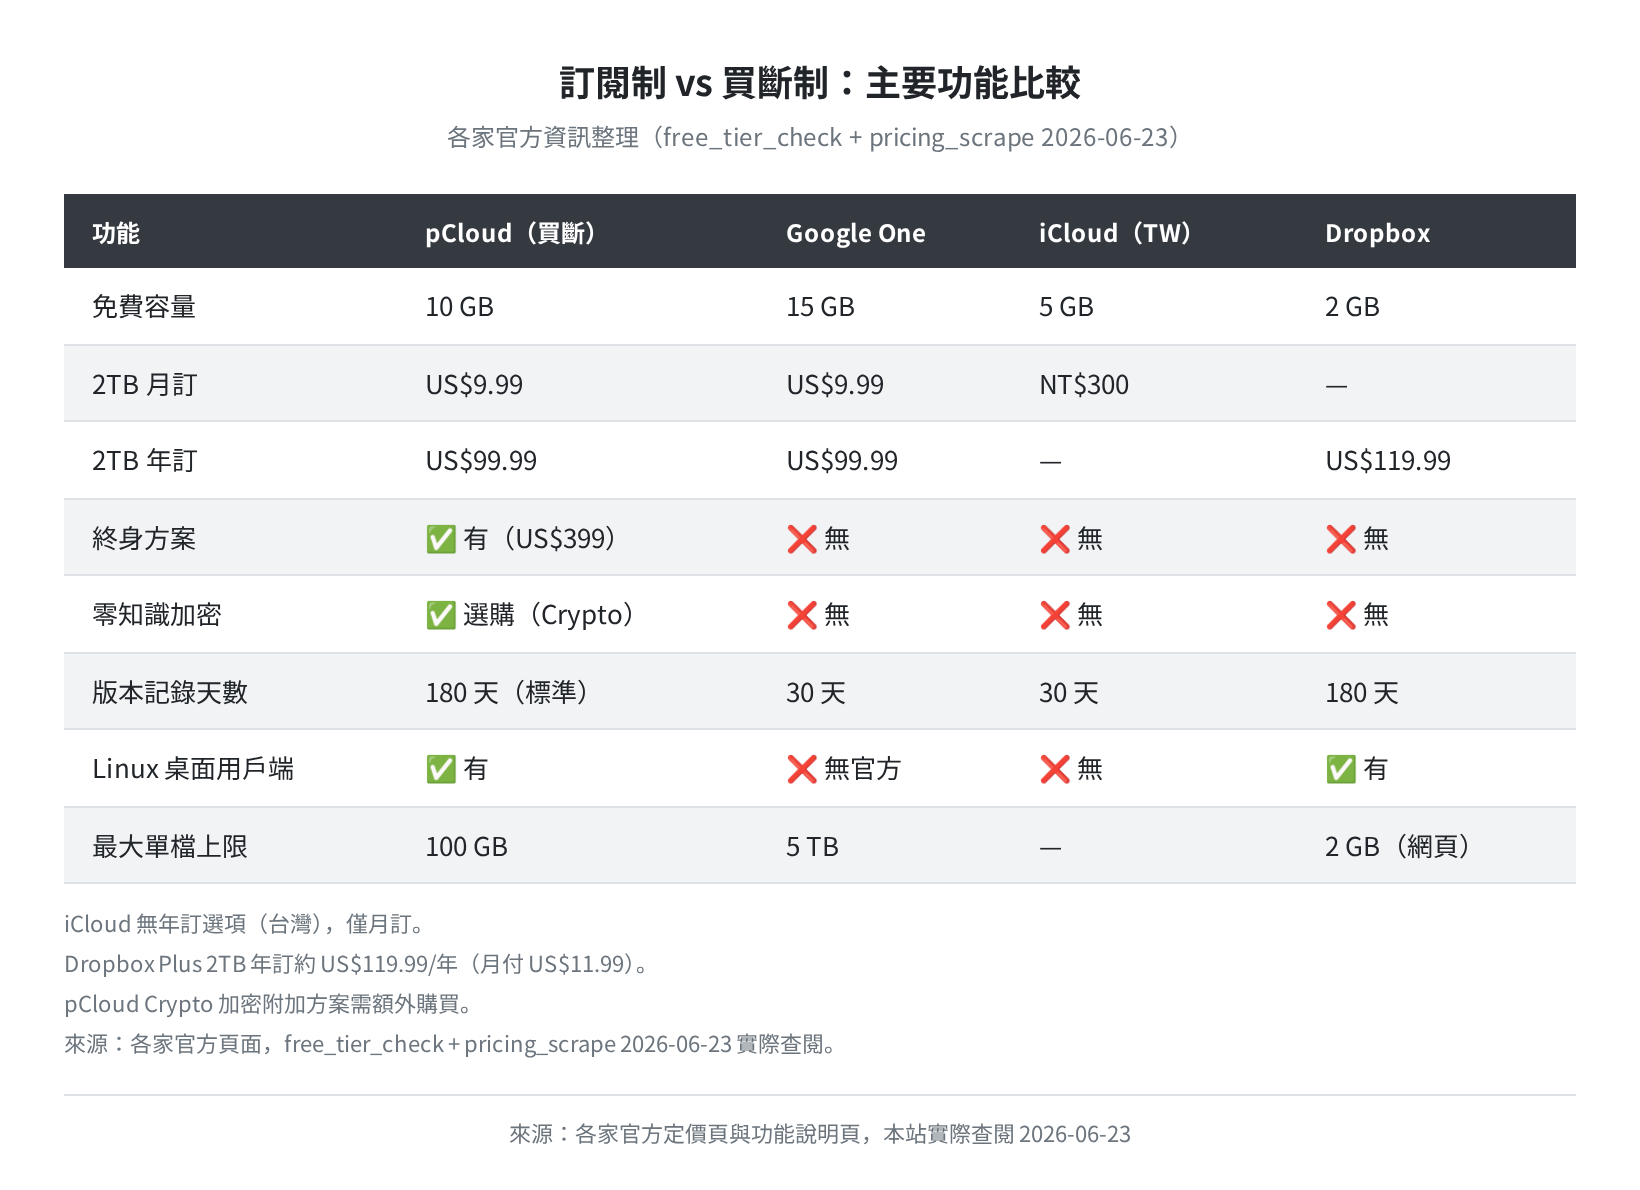Click green check icon for pCloud 終身方案
Image resolution: width=1640 pixels, height=1190 pixels.
[x=441, y=539]
